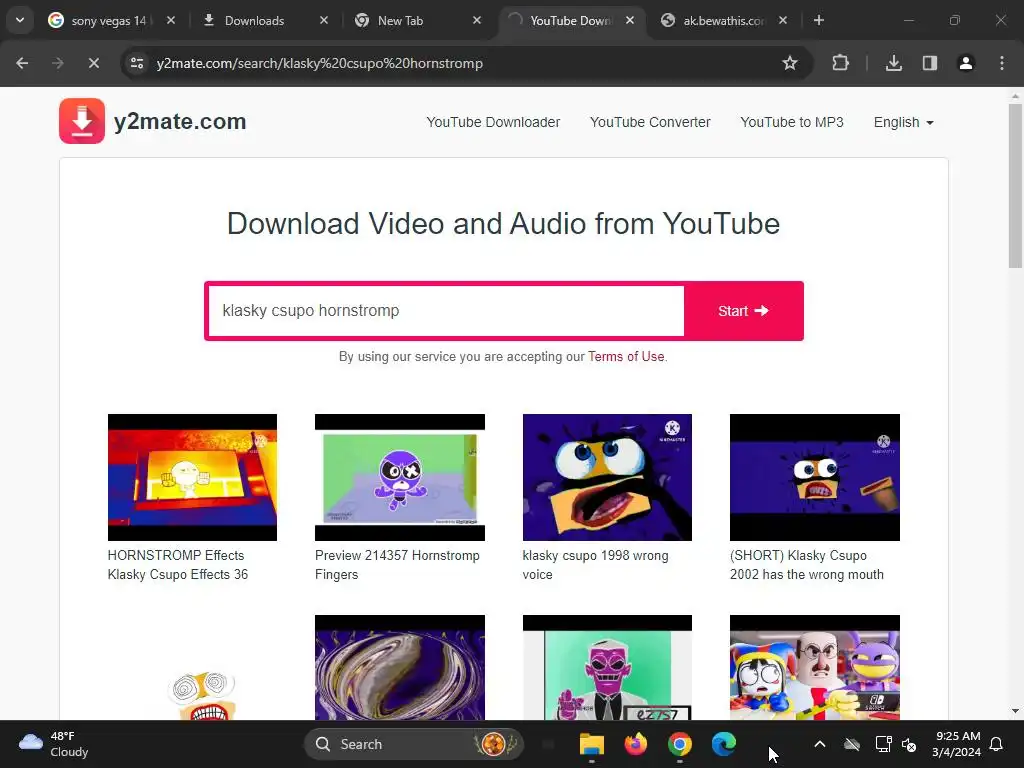Open the notifications bell in system tray
Viewport: 1024px width, 768px height.
pos(996,744)
